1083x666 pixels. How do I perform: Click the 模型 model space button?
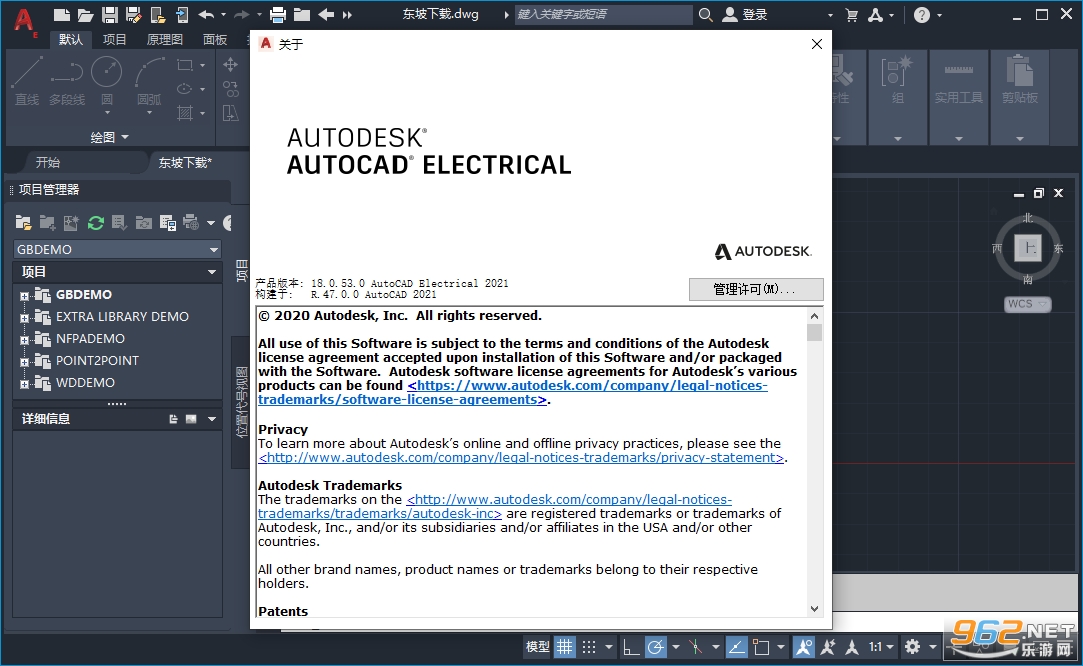pos(537,647)
